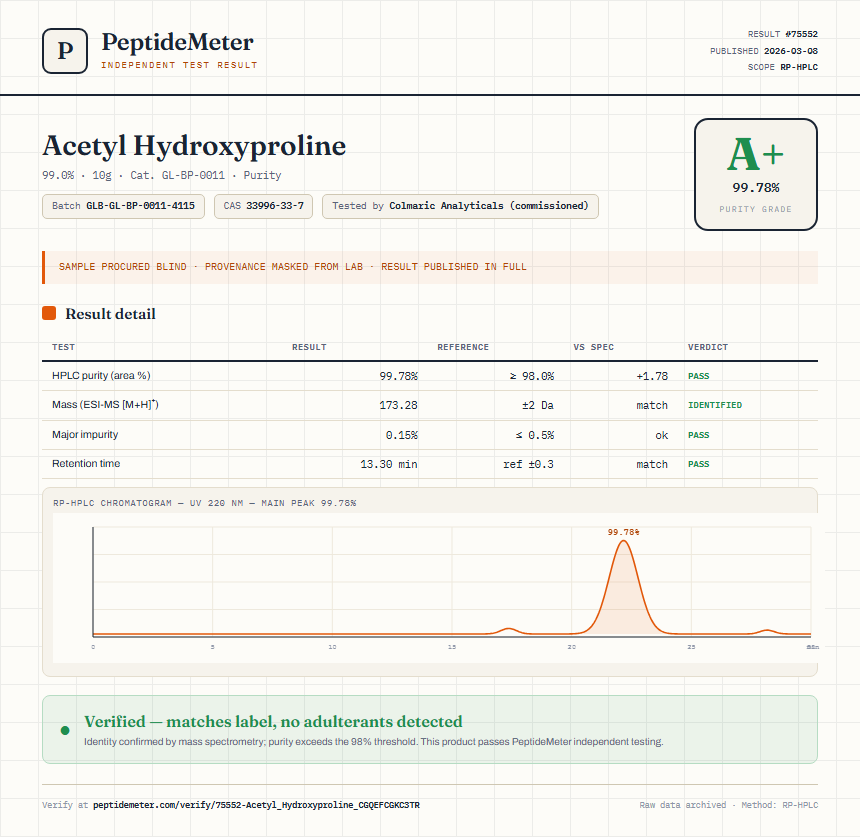Click the VERDICT column header

click(708, 347)
